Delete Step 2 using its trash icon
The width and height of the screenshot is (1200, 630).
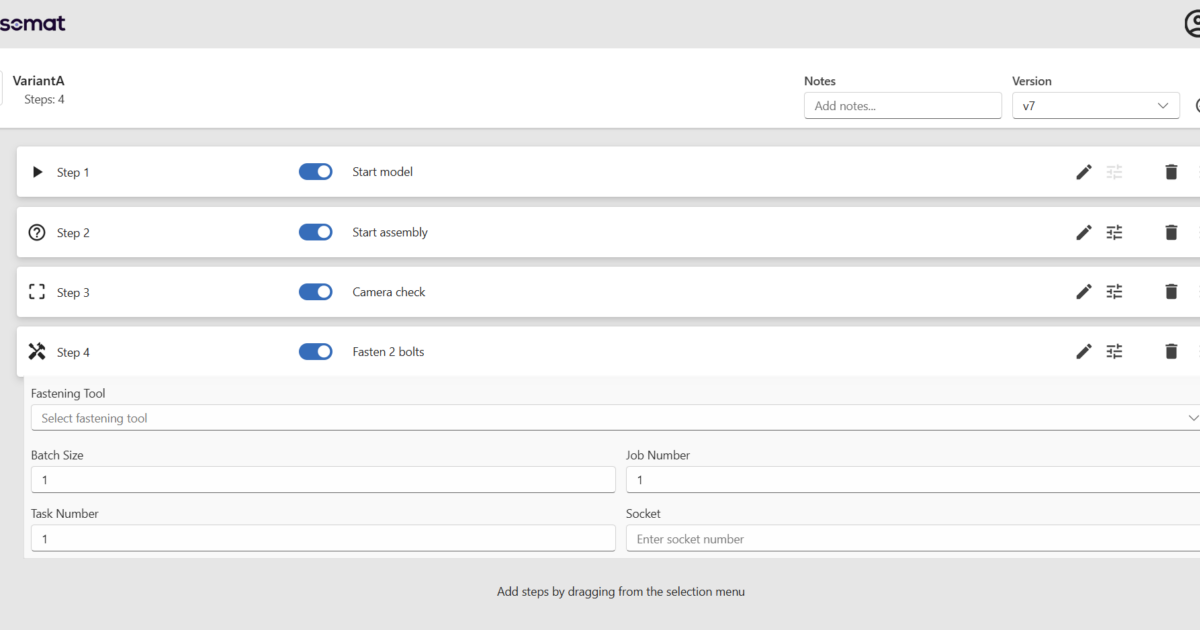pyautogui.click(x=1171, y=232)
